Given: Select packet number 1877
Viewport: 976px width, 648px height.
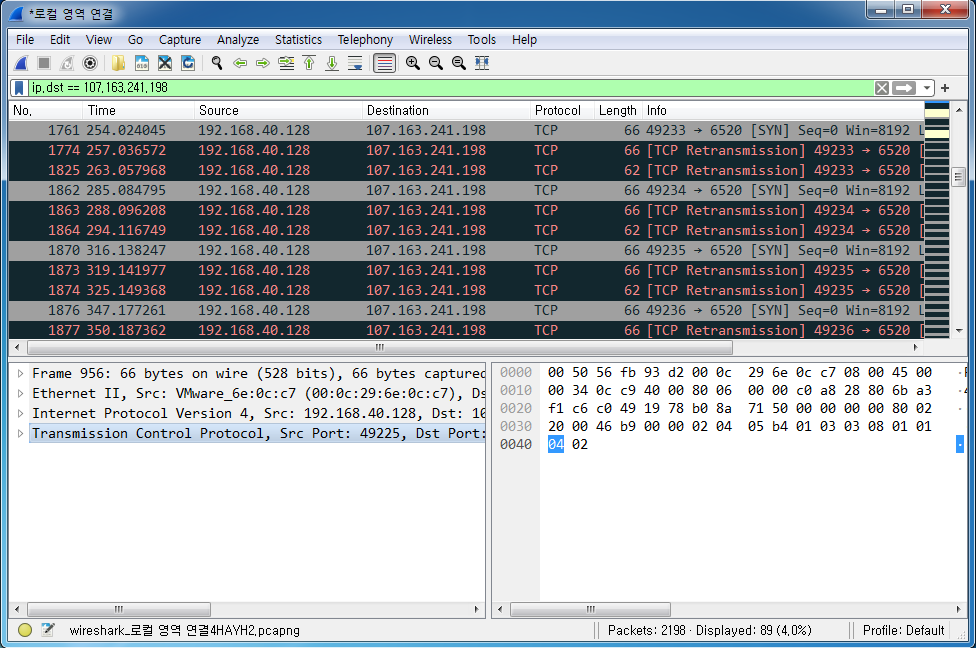Looking at the screenshot, I should pyautogui.click(x=466, y=330).
